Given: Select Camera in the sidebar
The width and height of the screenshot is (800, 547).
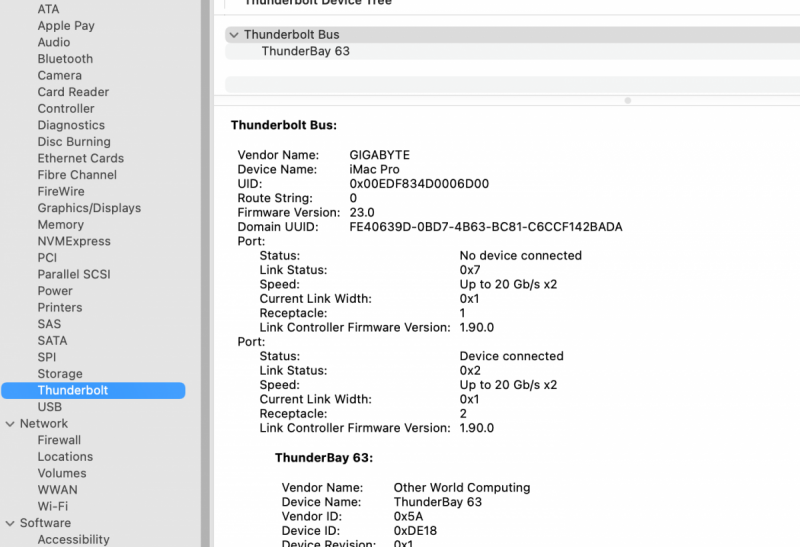Looking at the screenshot, I should tap(60, 76).
